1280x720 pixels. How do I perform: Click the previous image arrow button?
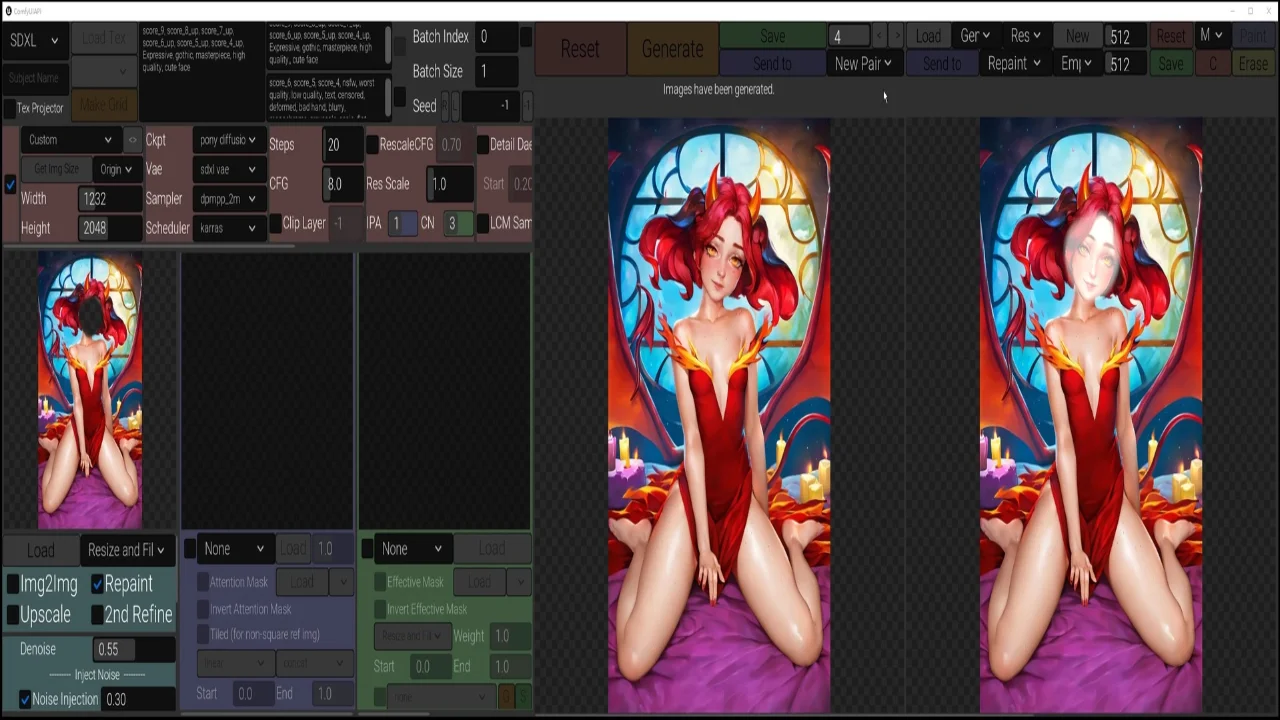(879, 36)
